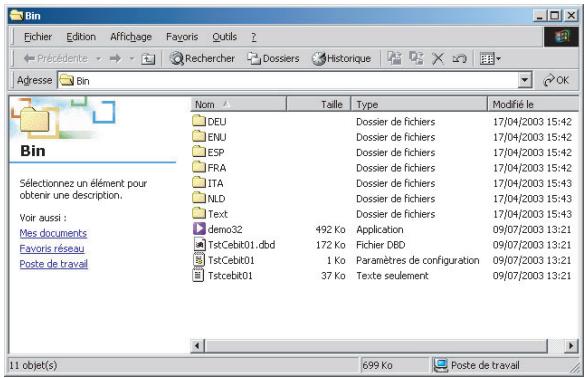Click the large folder image in left pane

tap(35, 121)
